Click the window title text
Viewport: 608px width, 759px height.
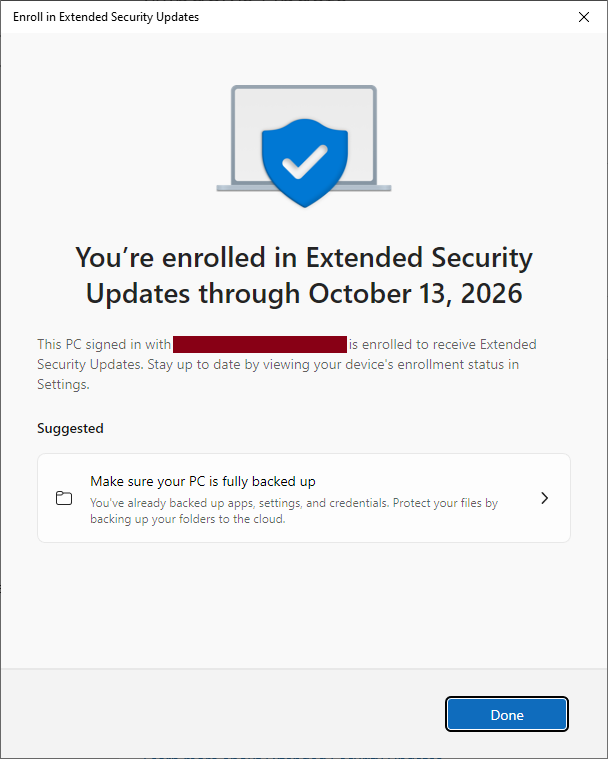pos(106,17)
